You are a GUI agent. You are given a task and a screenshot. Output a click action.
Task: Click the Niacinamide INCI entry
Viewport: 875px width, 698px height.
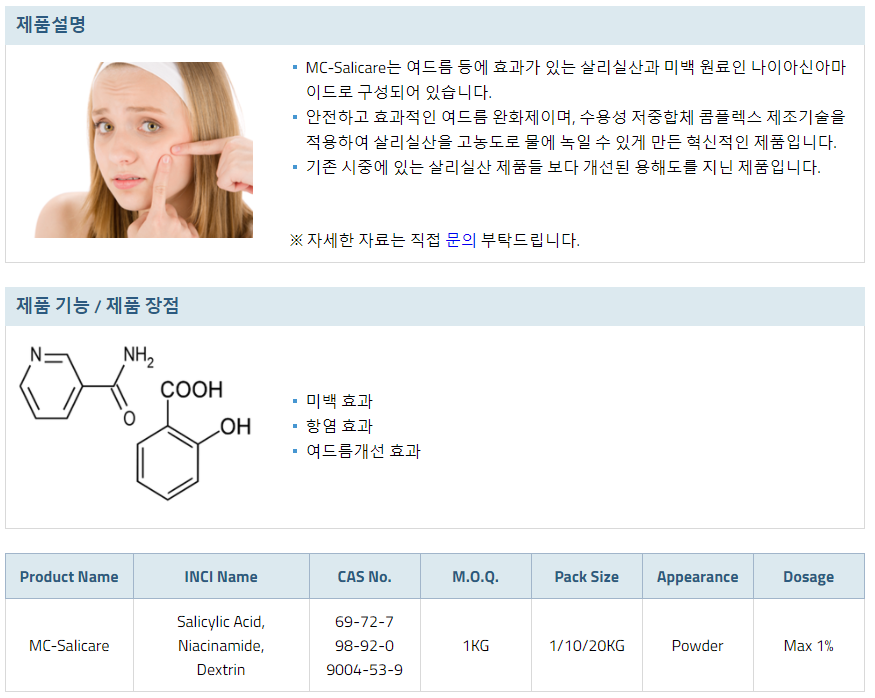(x=221, y=646)
